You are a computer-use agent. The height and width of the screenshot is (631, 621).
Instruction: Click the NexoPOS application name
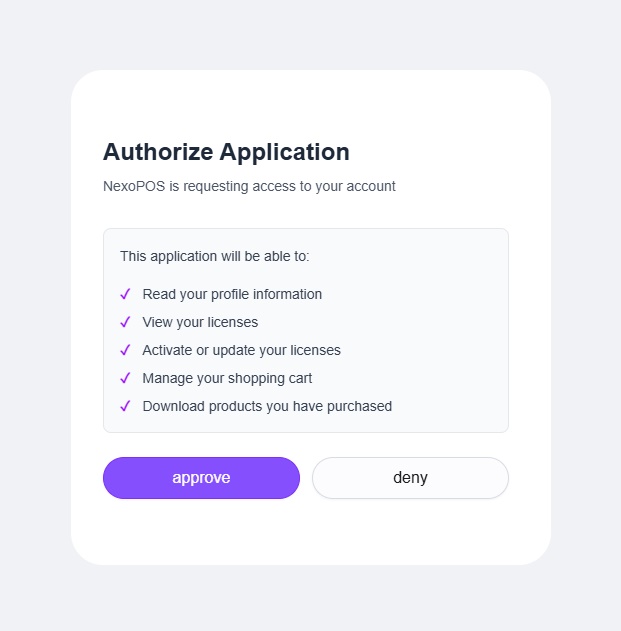coord(134,186)
